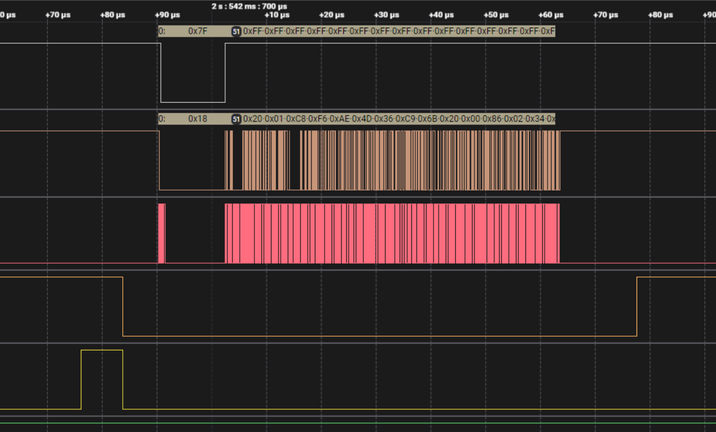Click the 0xFF decoded data strip

(x=400, y=32)
